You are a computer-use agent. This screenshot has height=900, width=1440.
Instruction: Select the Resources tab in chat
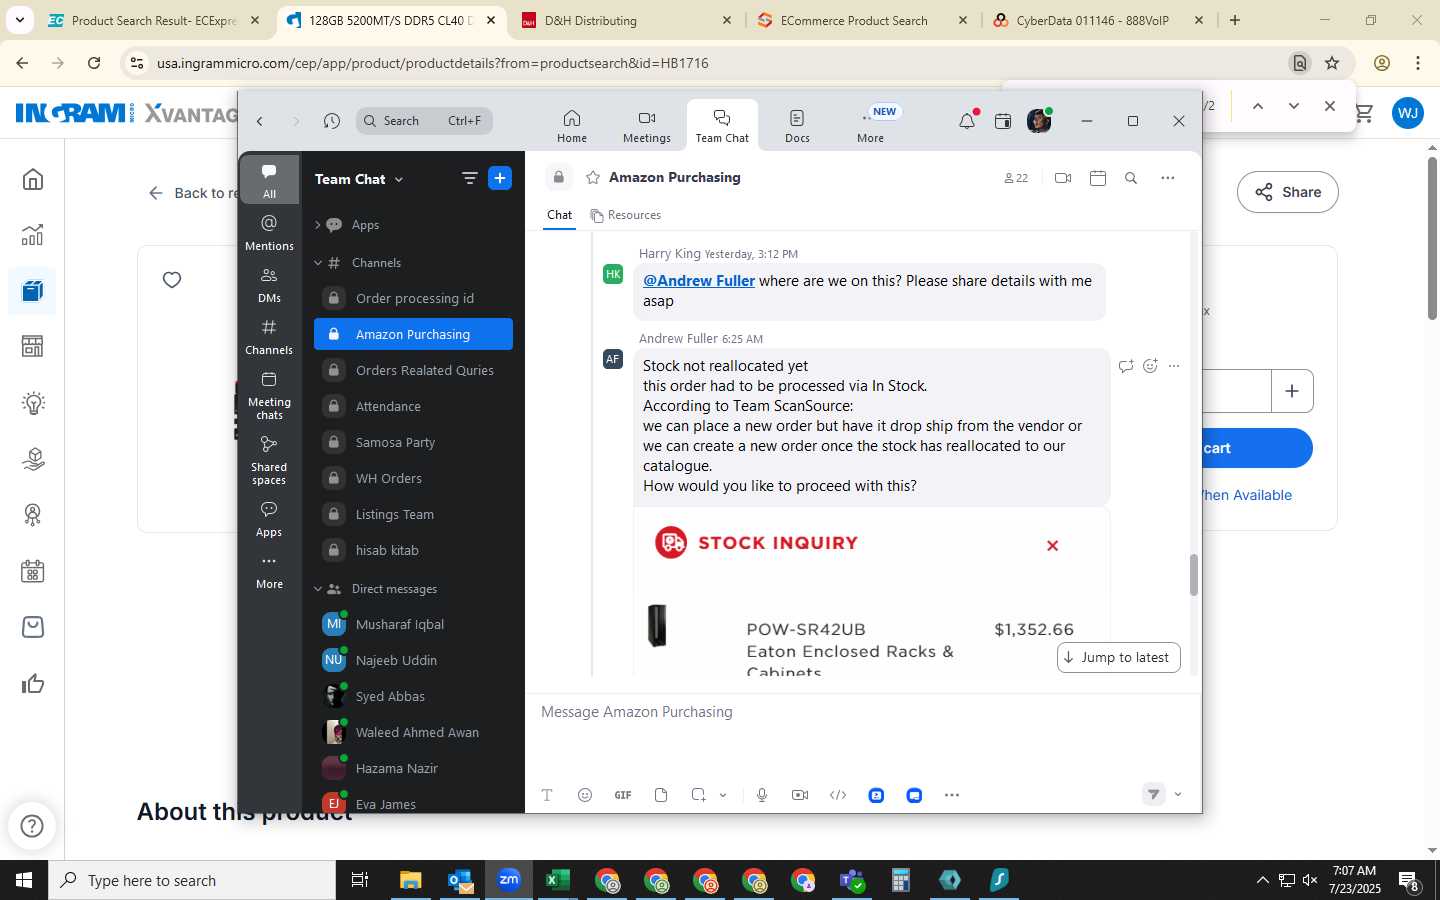pyautogui.click(x=626, y=215)
